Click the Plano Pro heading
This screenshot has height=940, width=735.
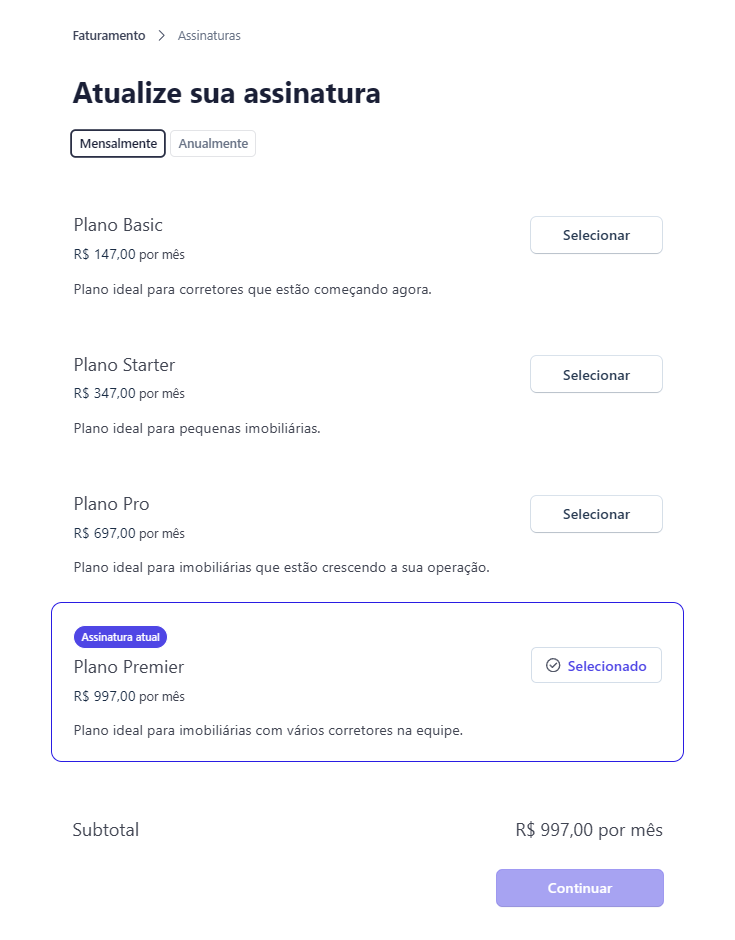[112, 504]
